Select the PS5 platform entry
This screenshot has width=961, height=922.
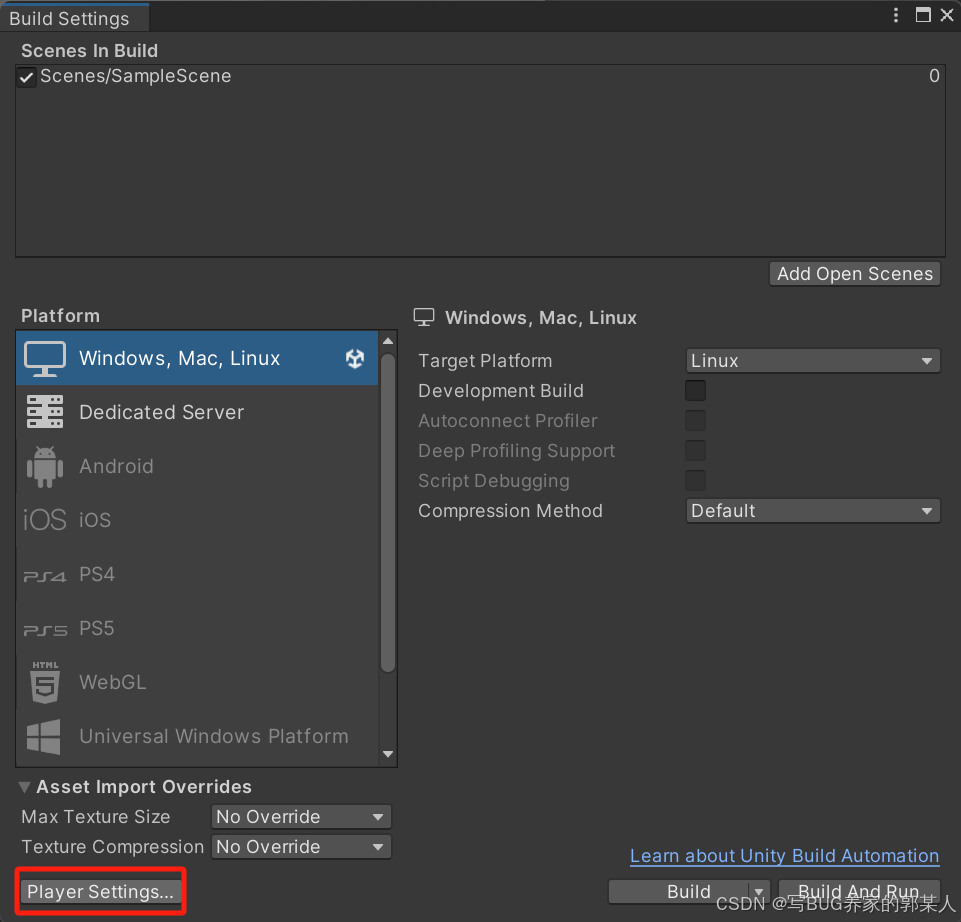[x=197, y=628]
